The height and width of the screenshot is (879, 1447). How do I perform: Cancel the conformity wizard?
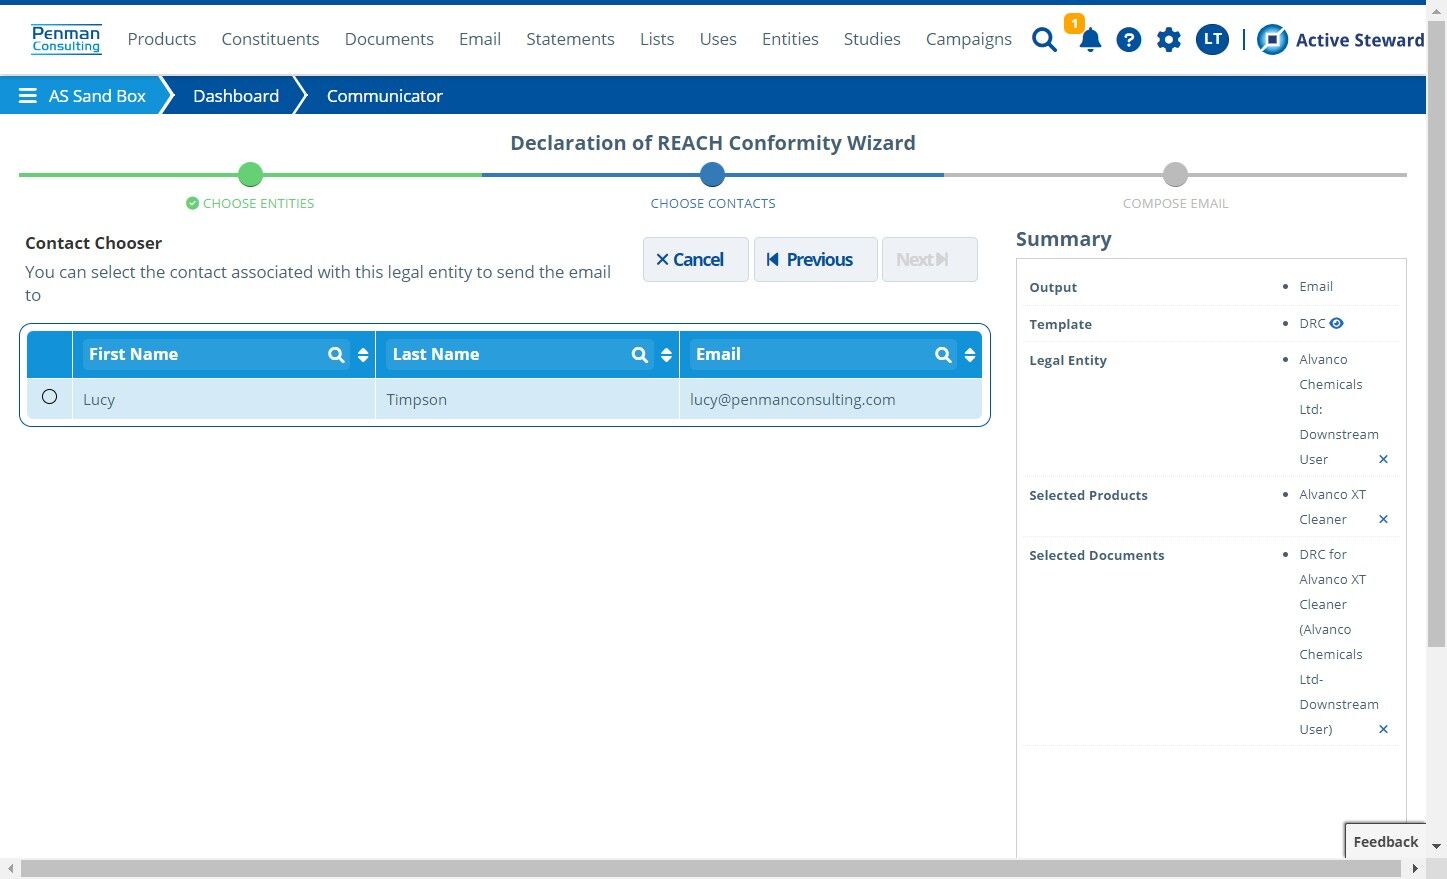695,259
